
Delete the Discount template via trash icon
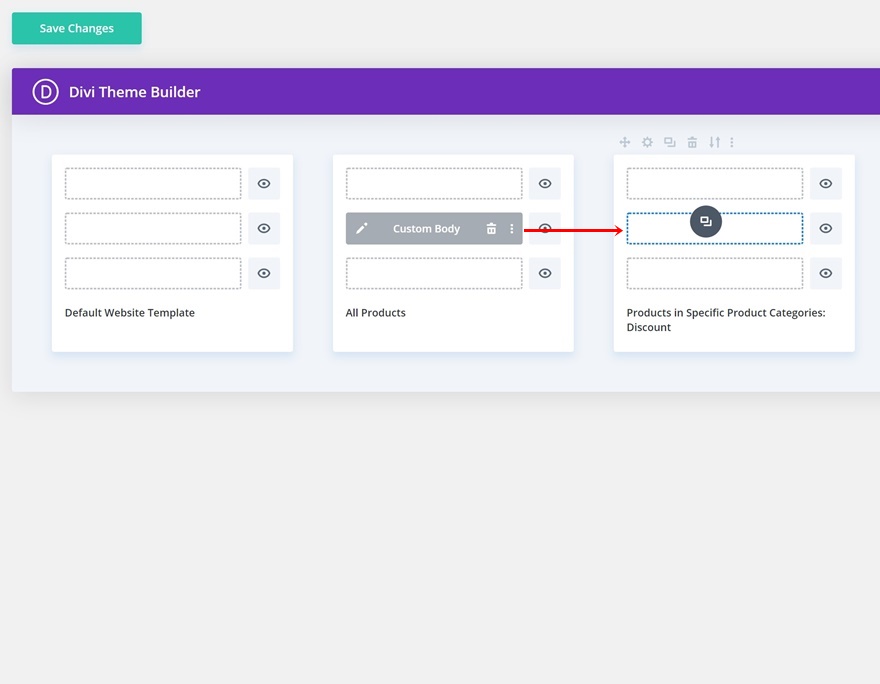pos(692,142)
